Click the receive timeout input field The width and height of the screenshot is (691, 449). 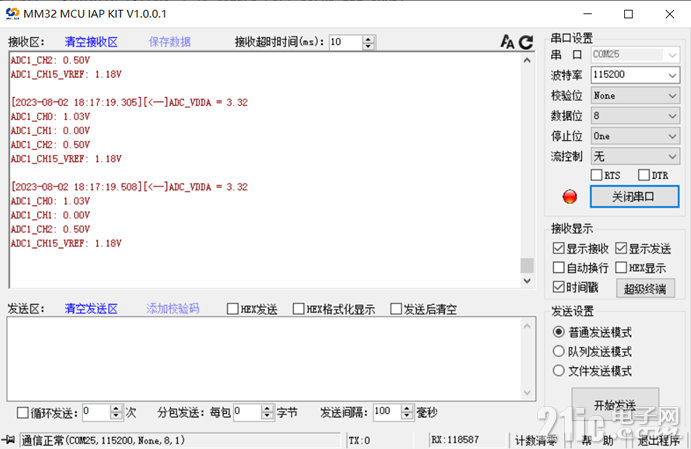pos(346,42)
